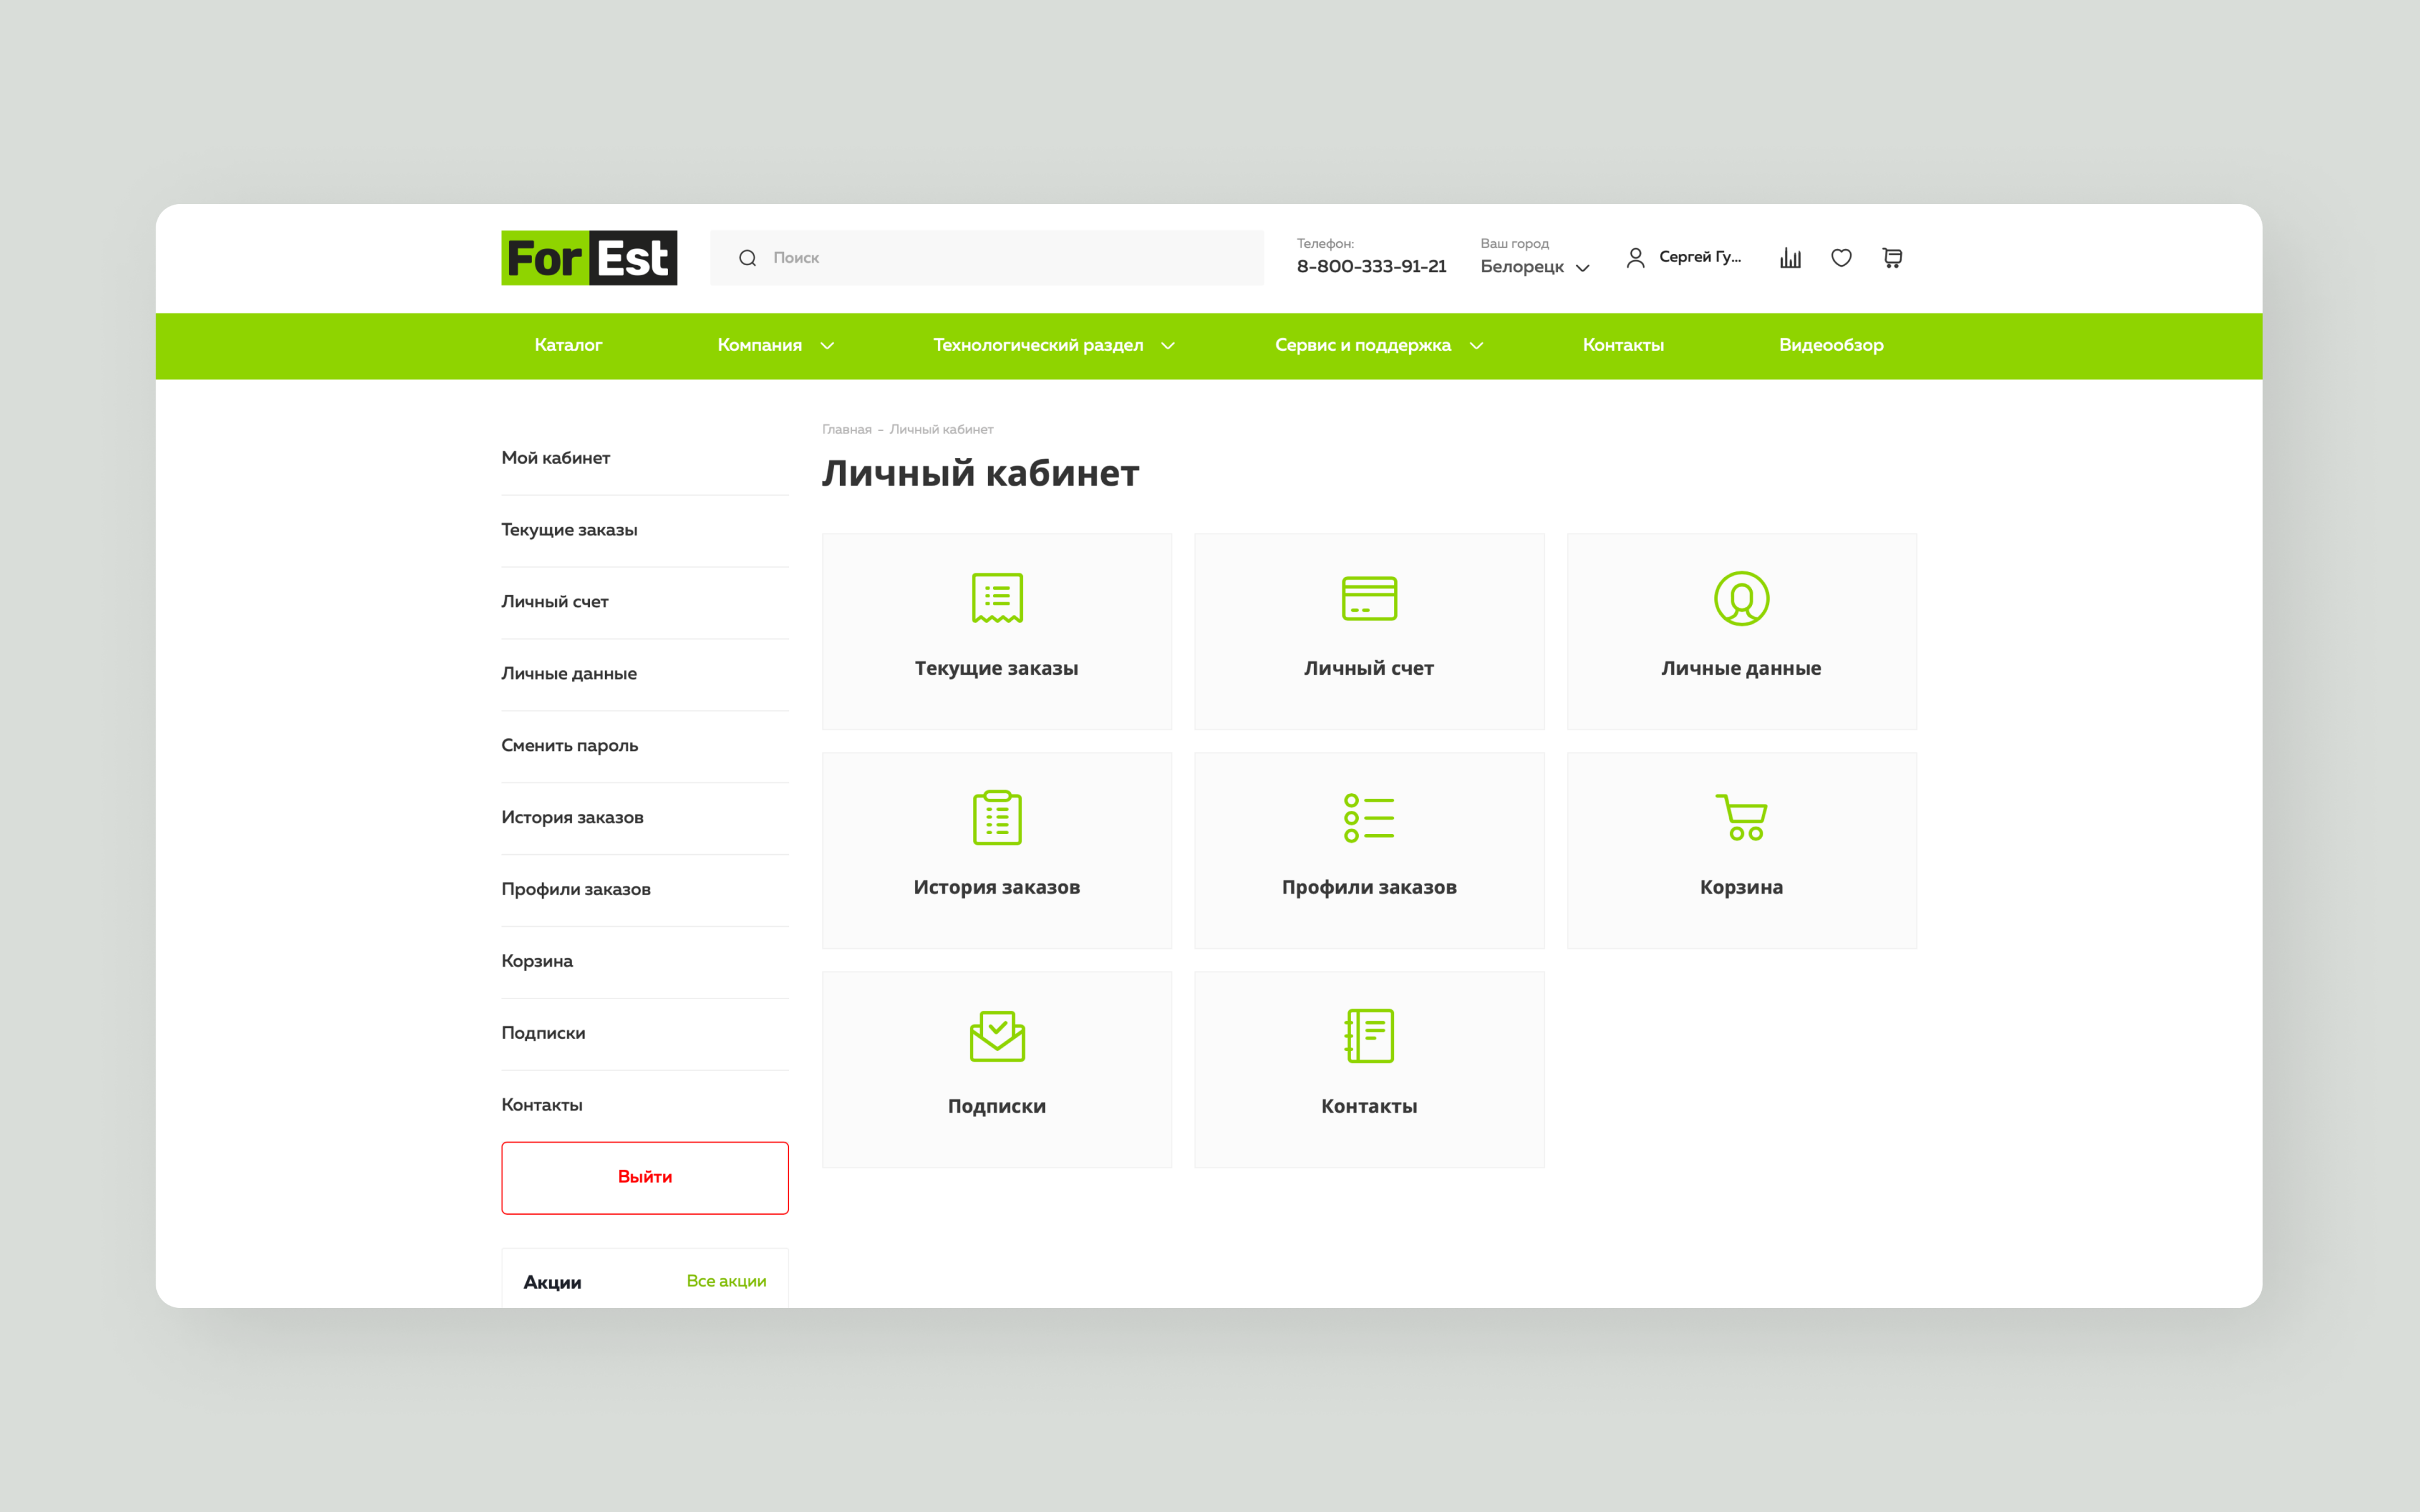Viewport: 2420px width, 1512px height.
Task: Open favorites via the heart icon
Action: point(1841,258)
